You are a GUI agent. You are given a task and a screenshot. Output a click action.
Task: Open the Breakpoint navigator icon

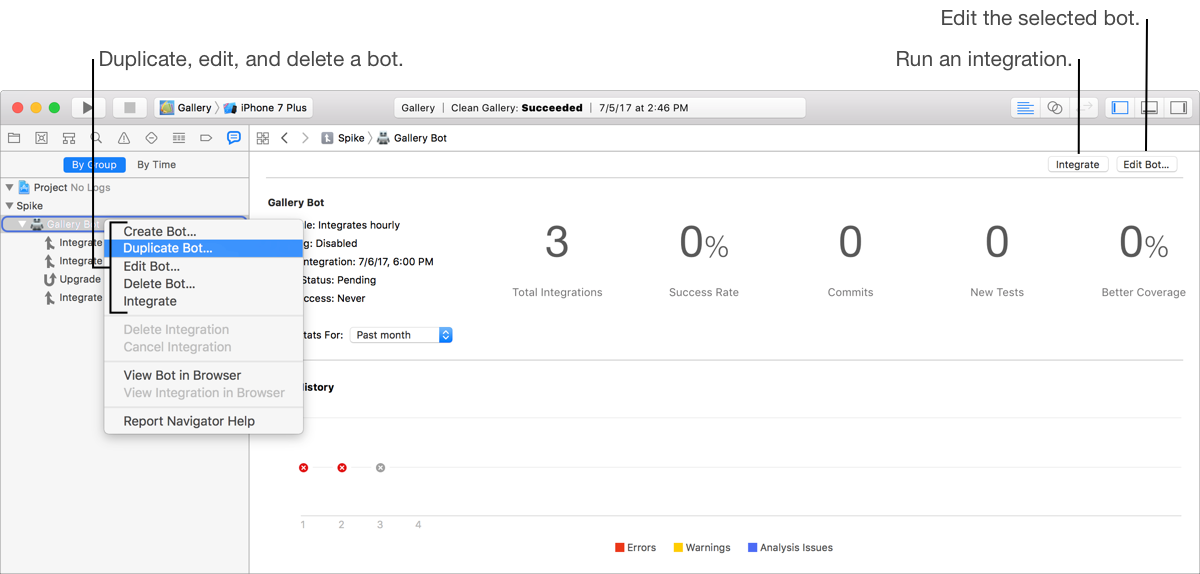point(206,138)
